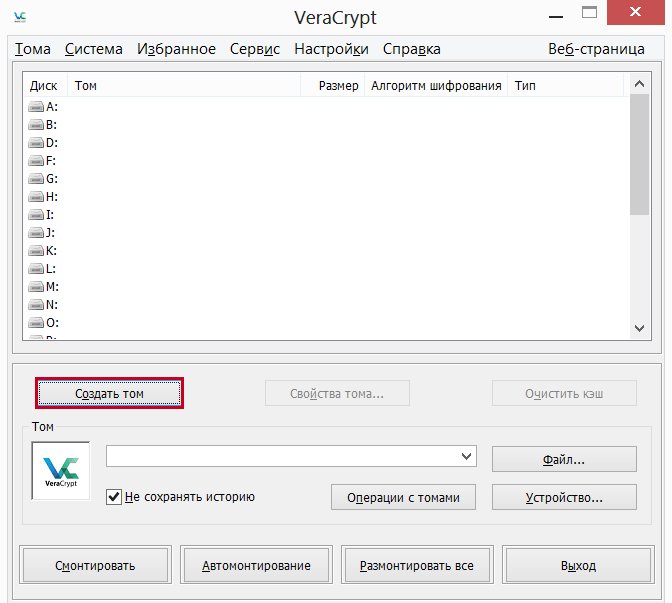
Task: Open the Система menu
Action: 93,49
